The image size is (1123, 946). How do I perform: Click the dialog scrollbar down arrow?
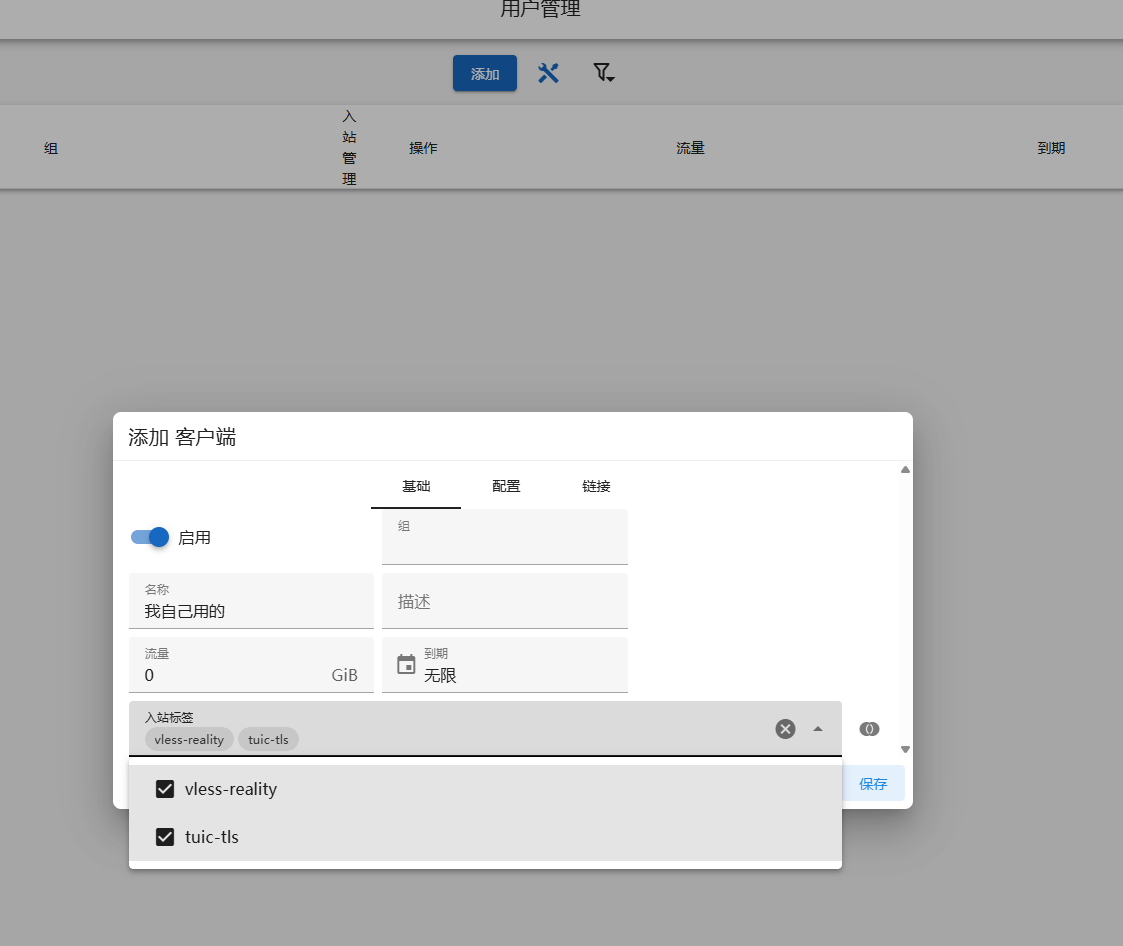point(905,749)
